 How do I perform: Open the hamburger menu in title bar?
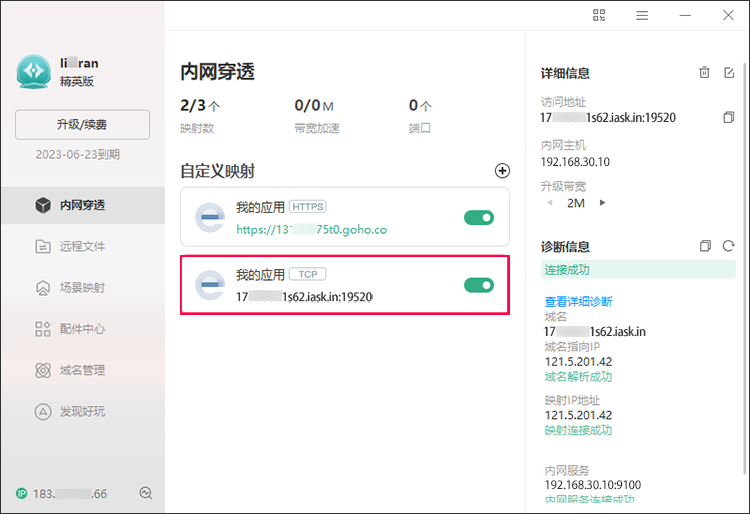tap(642, 15)
